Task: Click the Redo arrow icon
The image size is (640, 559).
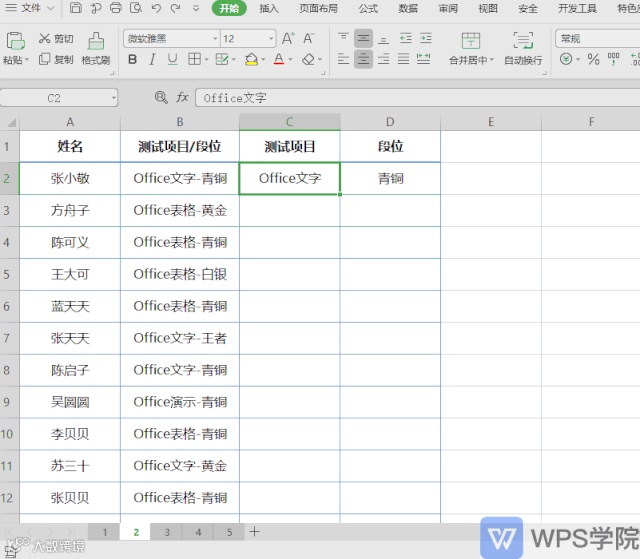Action: 176,8
